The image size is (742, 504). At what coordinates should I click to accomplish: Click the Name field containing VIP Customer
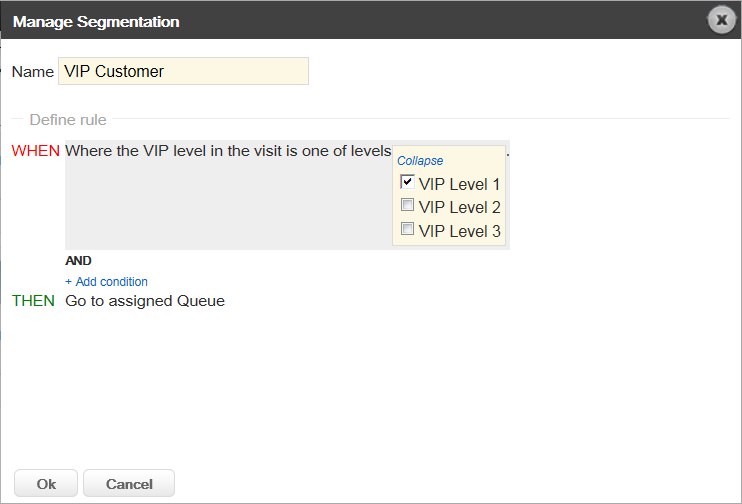coord(183,71)
